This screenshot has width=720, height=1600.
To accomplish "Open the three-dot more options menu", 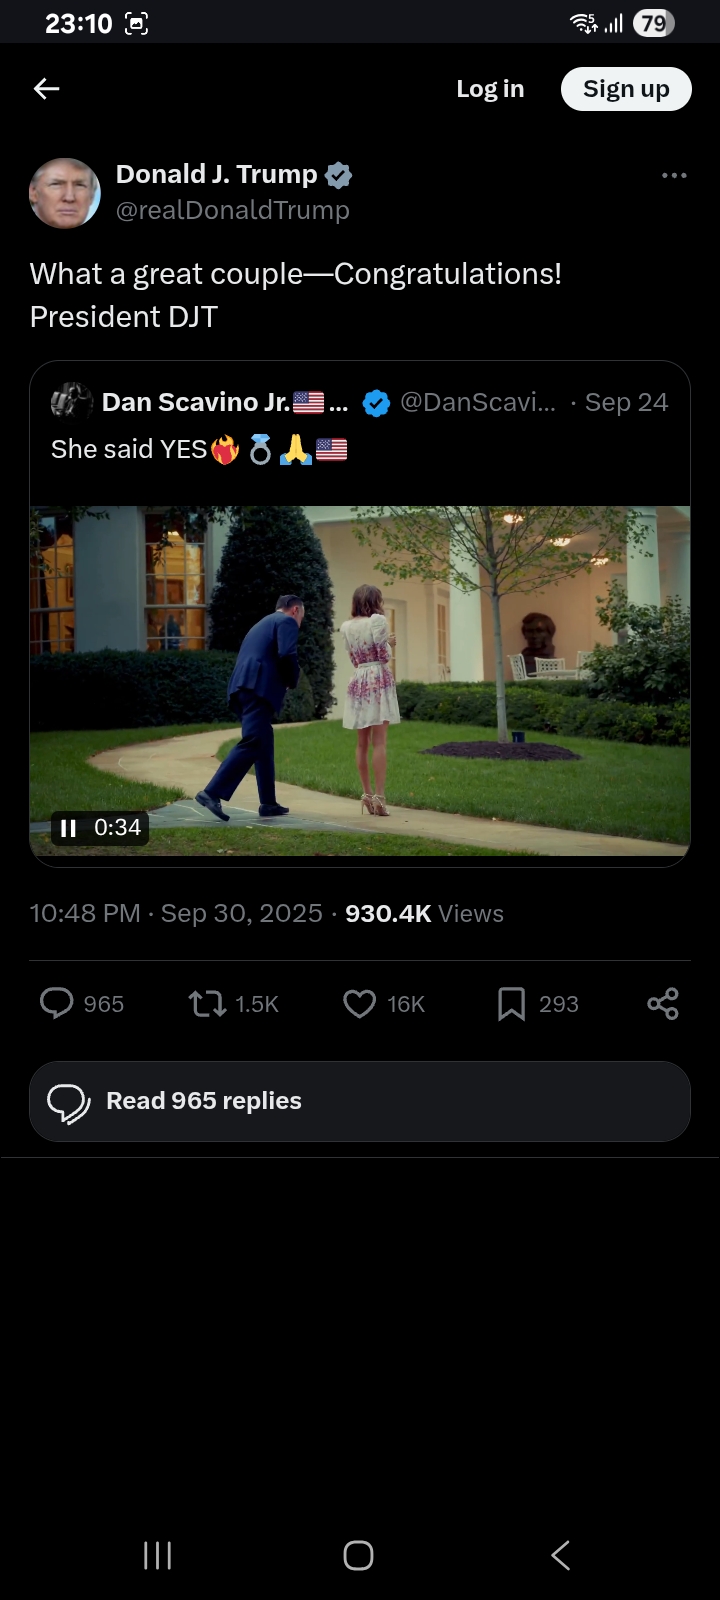I will click(674, 175).
